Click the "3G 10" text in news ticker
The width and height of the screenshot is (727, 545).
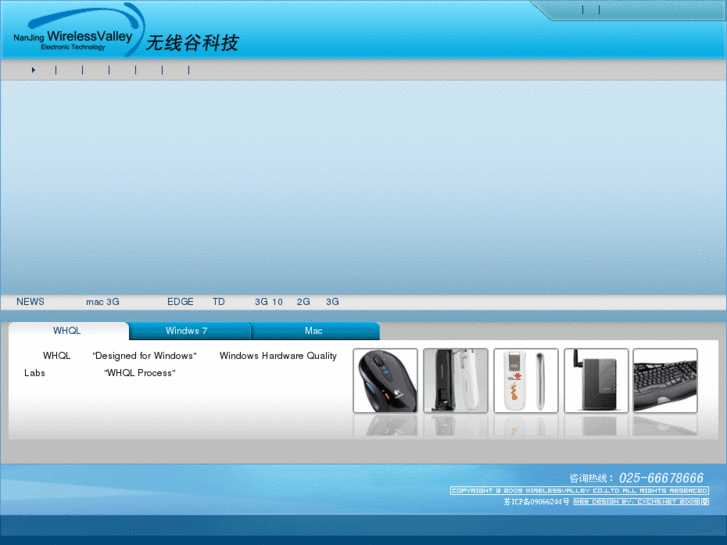pos(269,302)
